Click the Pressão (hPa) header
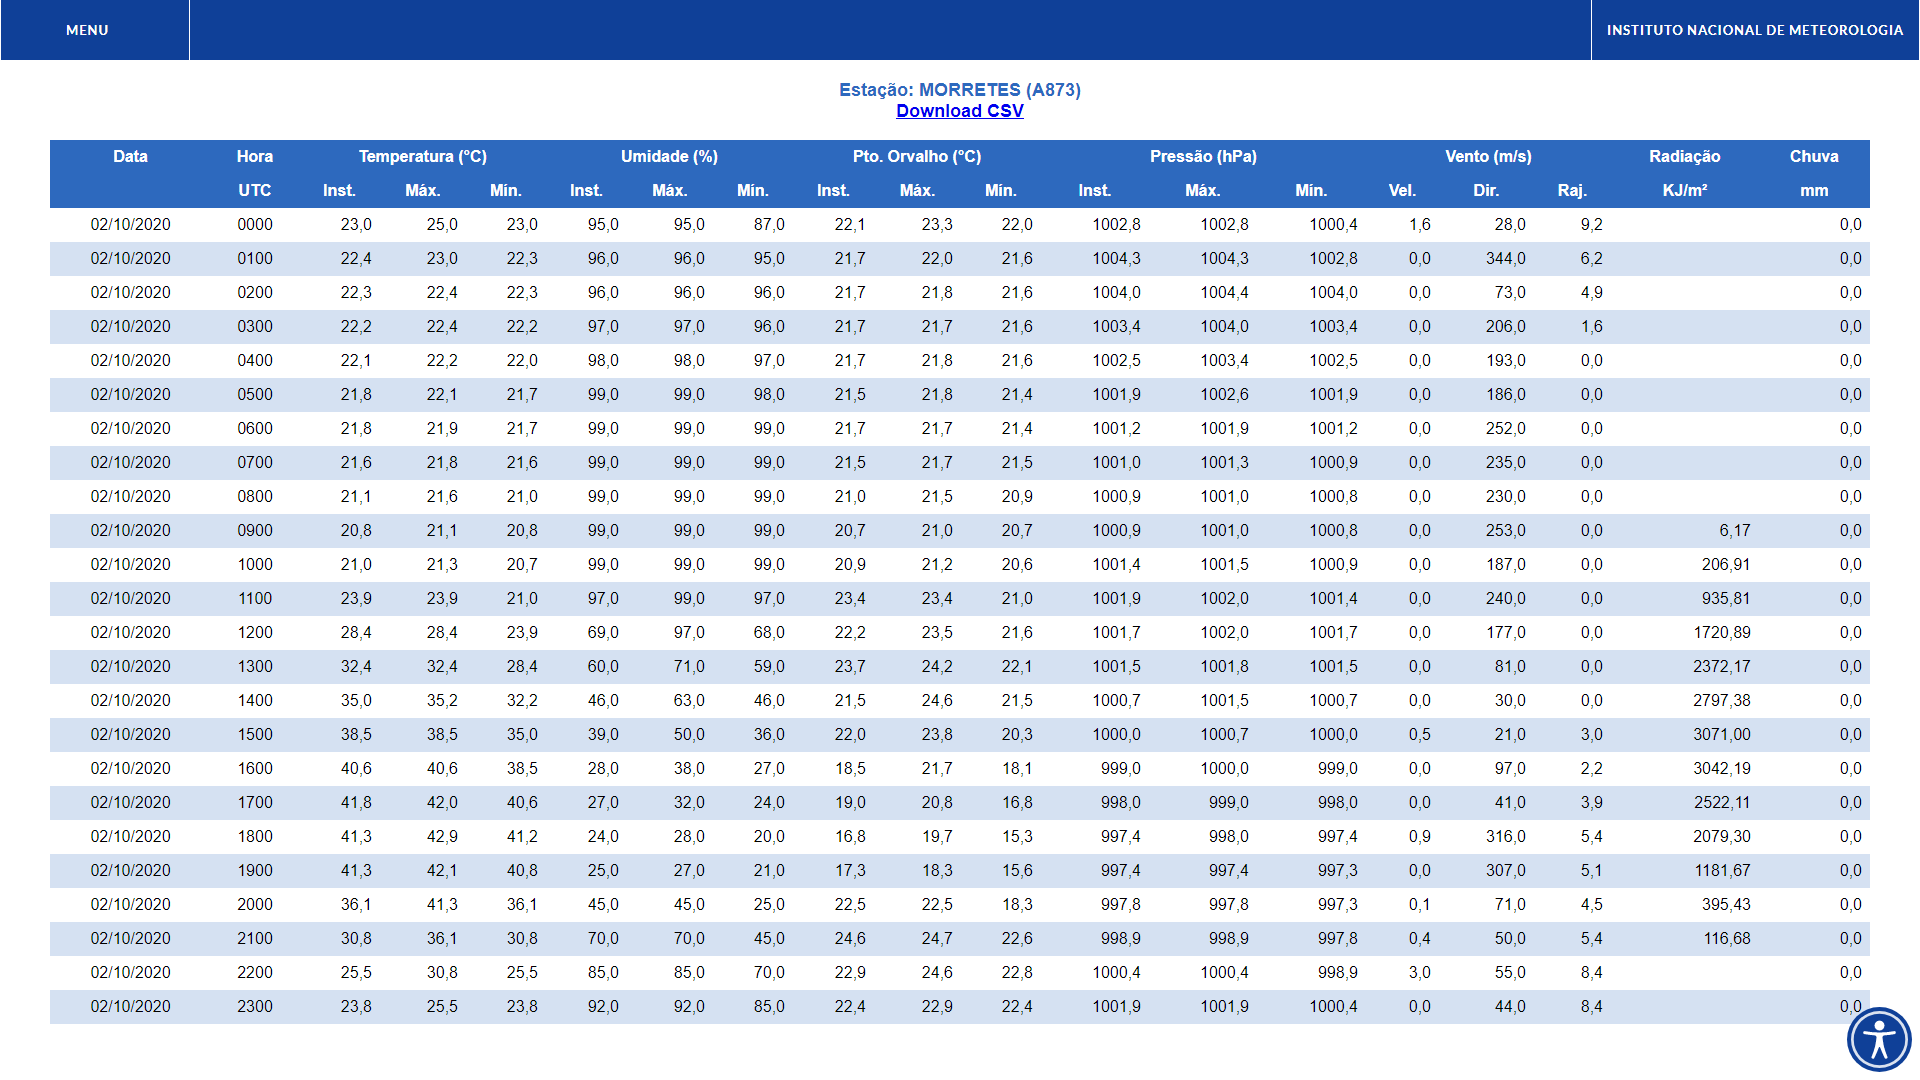The width and height of the screenshot is (1920, 1080). click(x=1203, y=156)
